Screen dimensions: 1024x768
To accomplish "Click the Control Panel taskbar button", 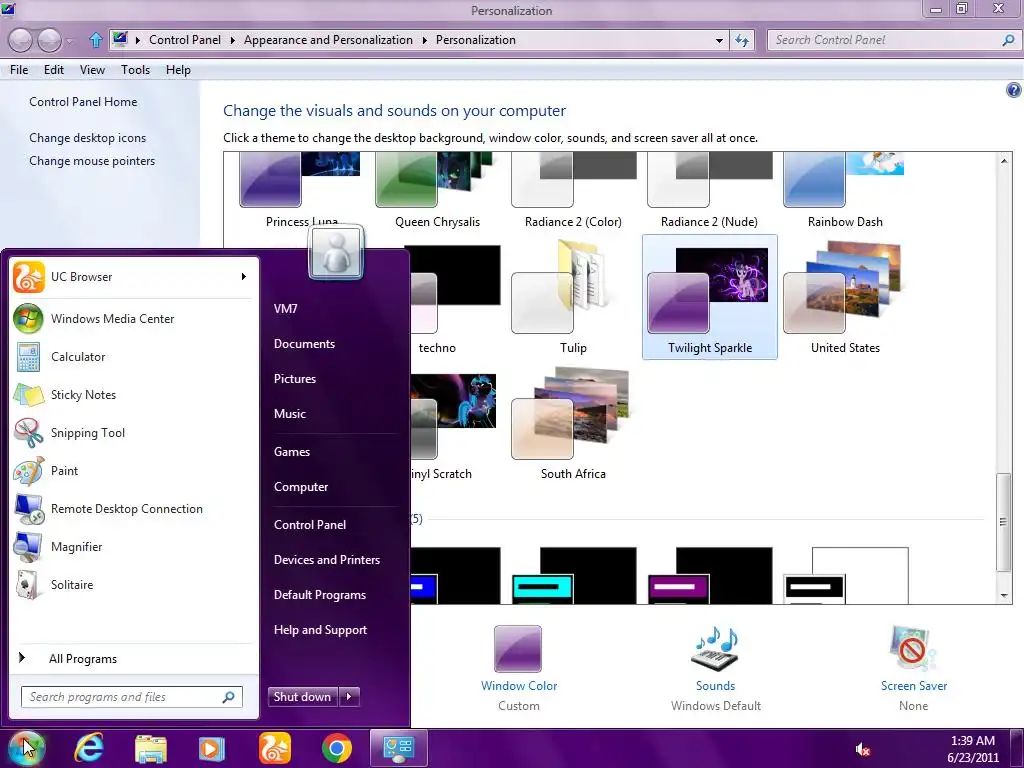I will pyautogui.click(x=398, y=748).
